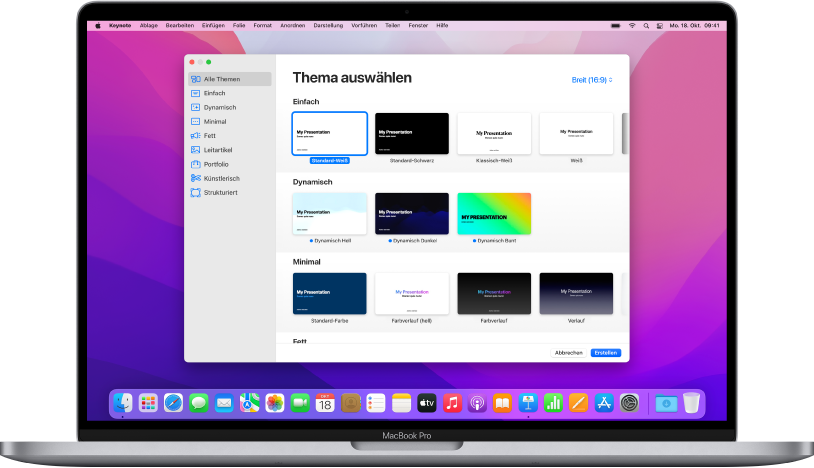The image size is (814, 468).
Task: Open the Contacts app in Dock
Action: click(351, 403)
